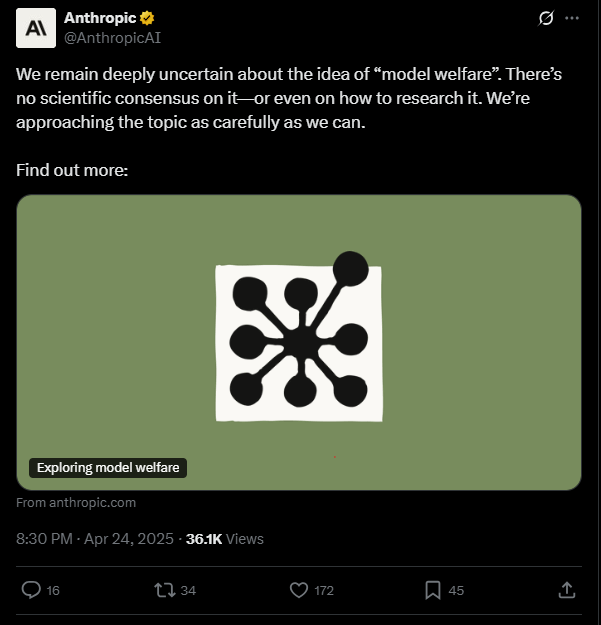Open the 8:30 PM Apr 24, 2025 timestamp
601x625 pixels.
coord(94,539)
